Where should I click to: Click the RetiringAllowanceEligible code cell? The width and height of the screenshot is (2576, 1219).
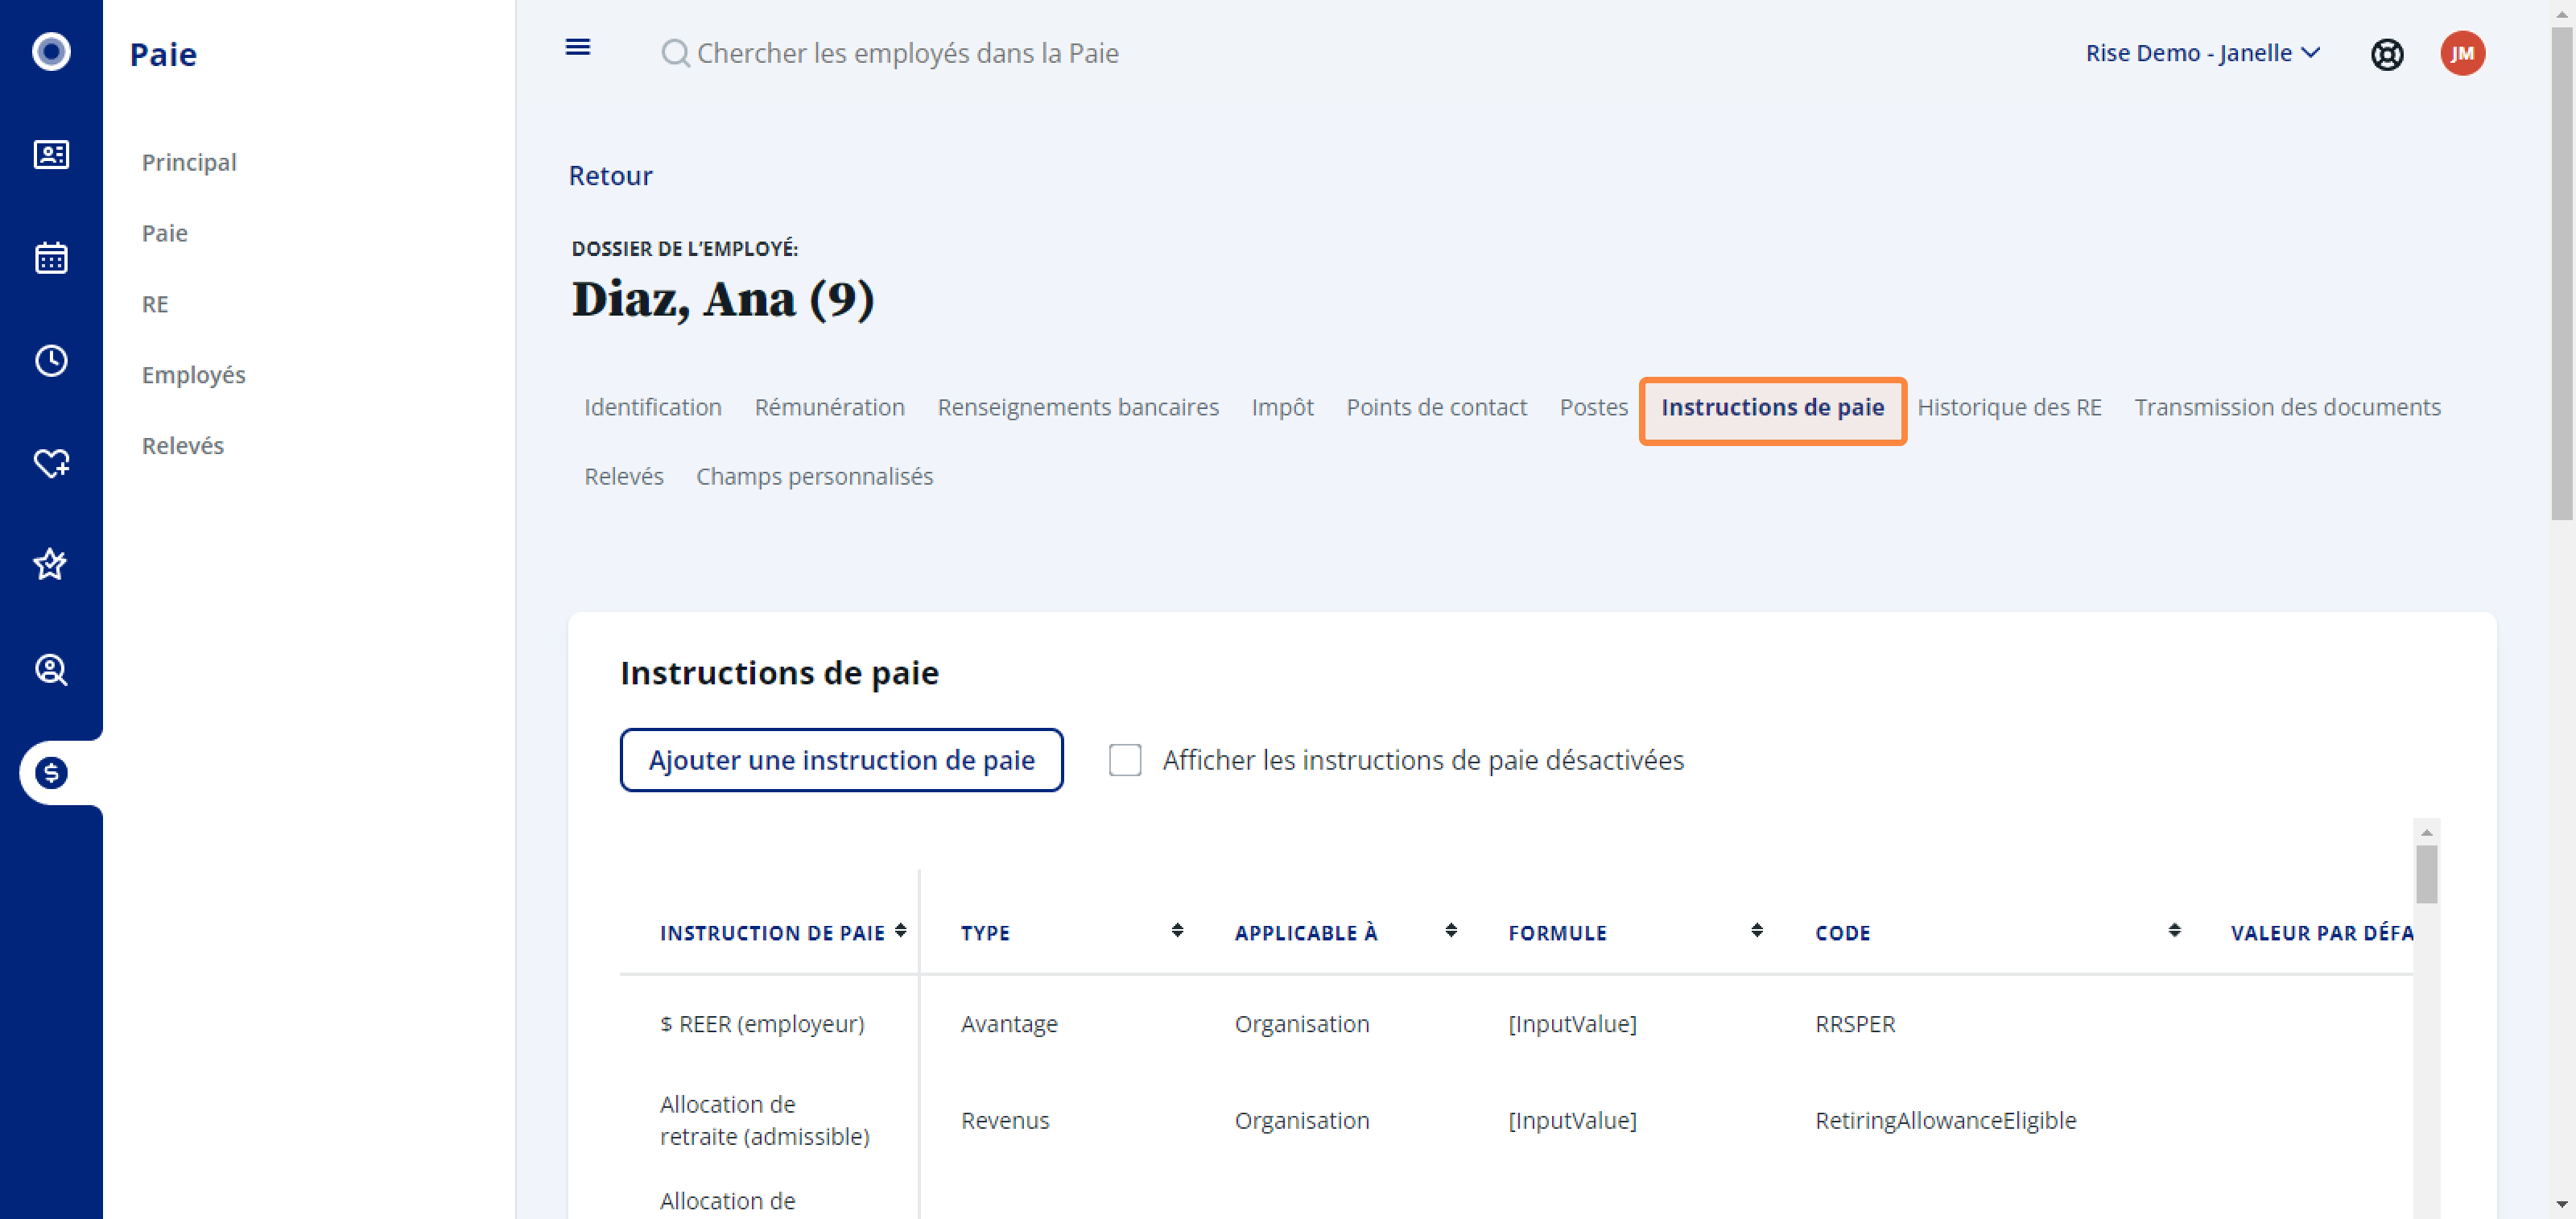[x=1945, y=1120]
